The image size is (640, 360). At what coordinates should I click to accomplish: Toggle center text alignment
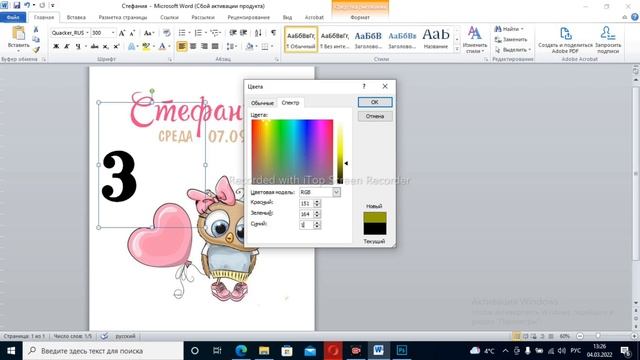193,47
